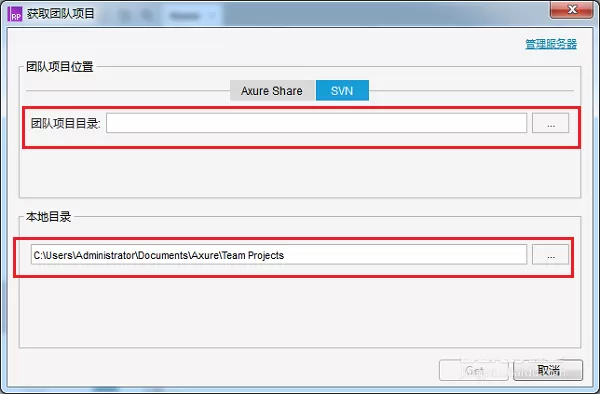Browse for team project directory button
The image size is (600, 394).
[x=550, y=123]
